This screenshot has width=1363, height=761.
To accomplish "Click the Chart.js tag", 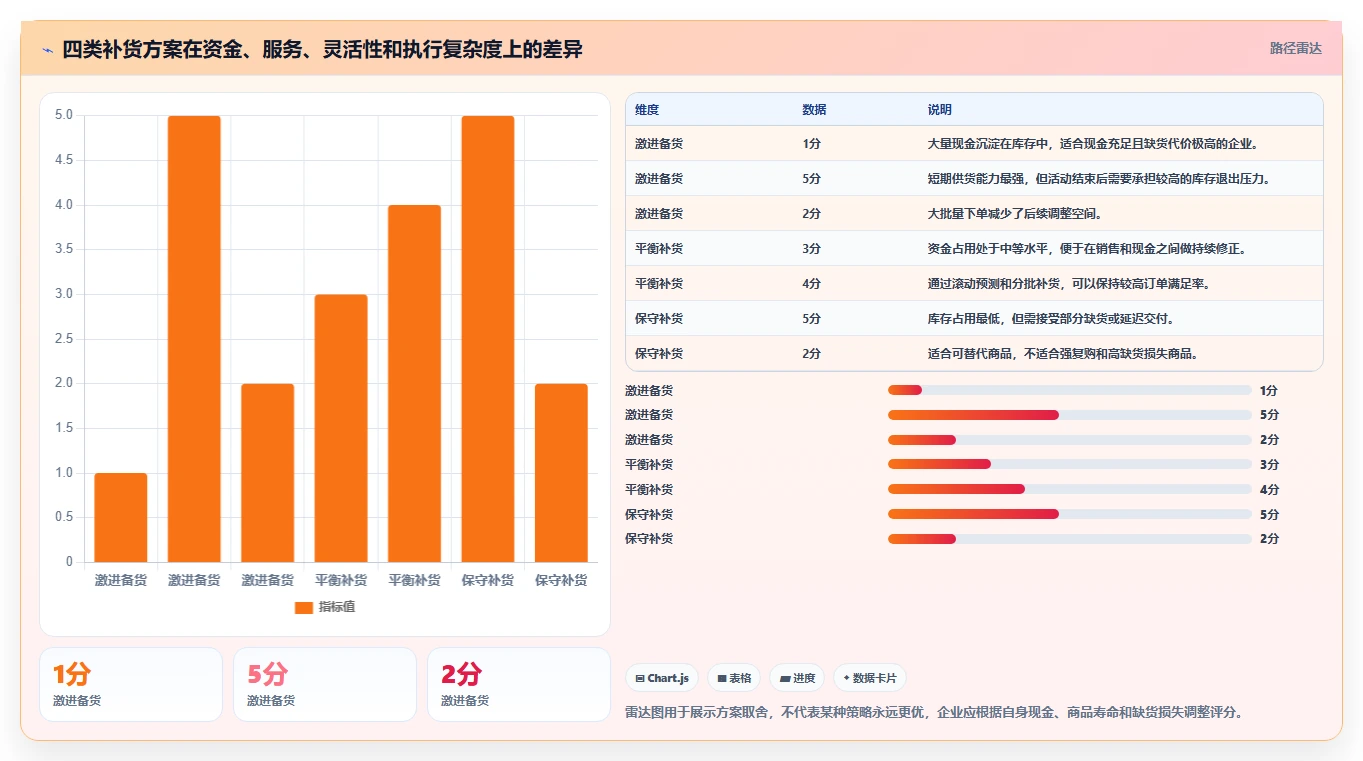I will coord(662,678).
